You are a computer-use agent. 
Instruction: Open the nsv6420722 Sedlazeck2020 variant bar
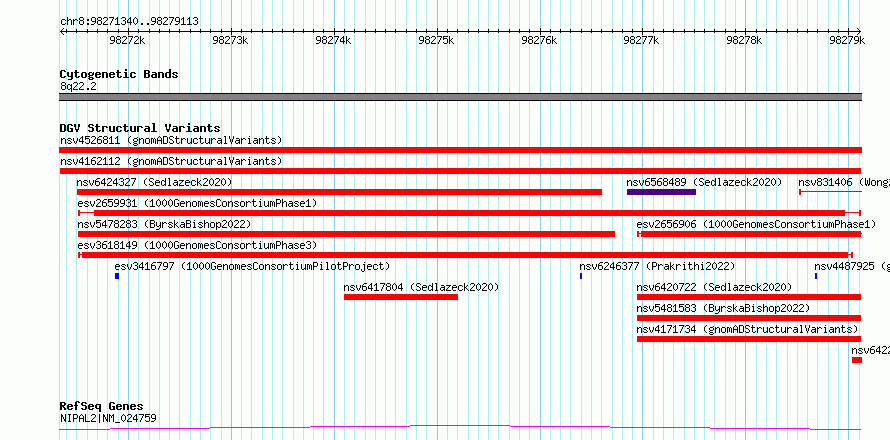[749, 297]
